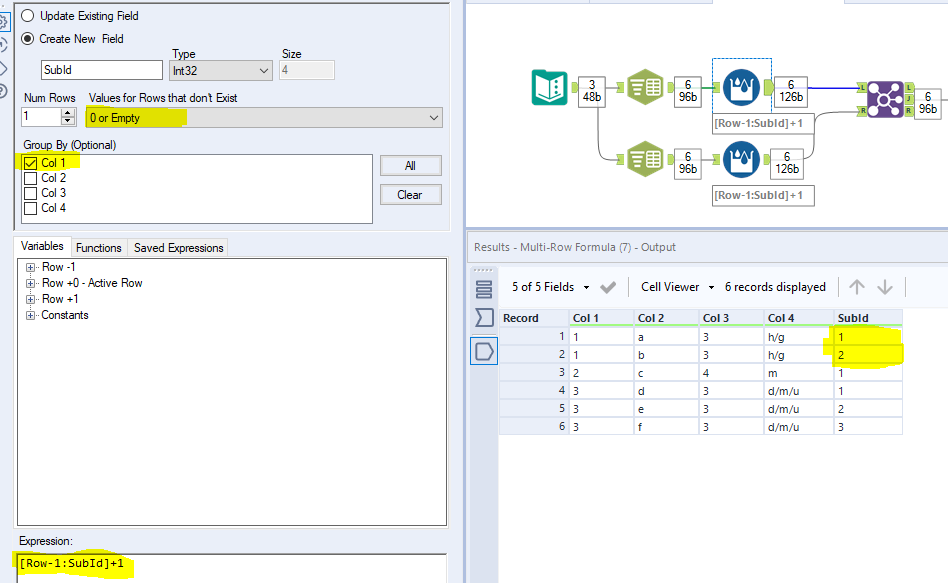This screenshot has height=583, width=948.
Task: Select the upper Multi-Row Formula tool
Action: (x=741, y=88)
